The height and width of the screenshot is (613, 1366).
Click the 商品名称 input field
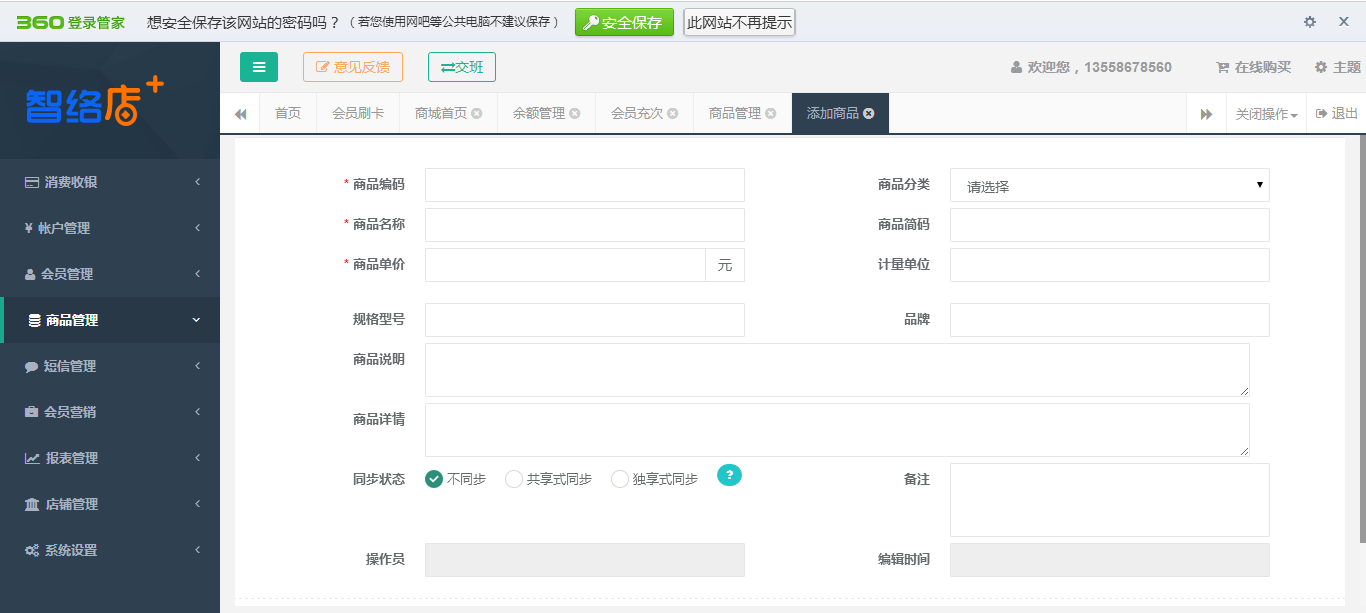(585, 224)
